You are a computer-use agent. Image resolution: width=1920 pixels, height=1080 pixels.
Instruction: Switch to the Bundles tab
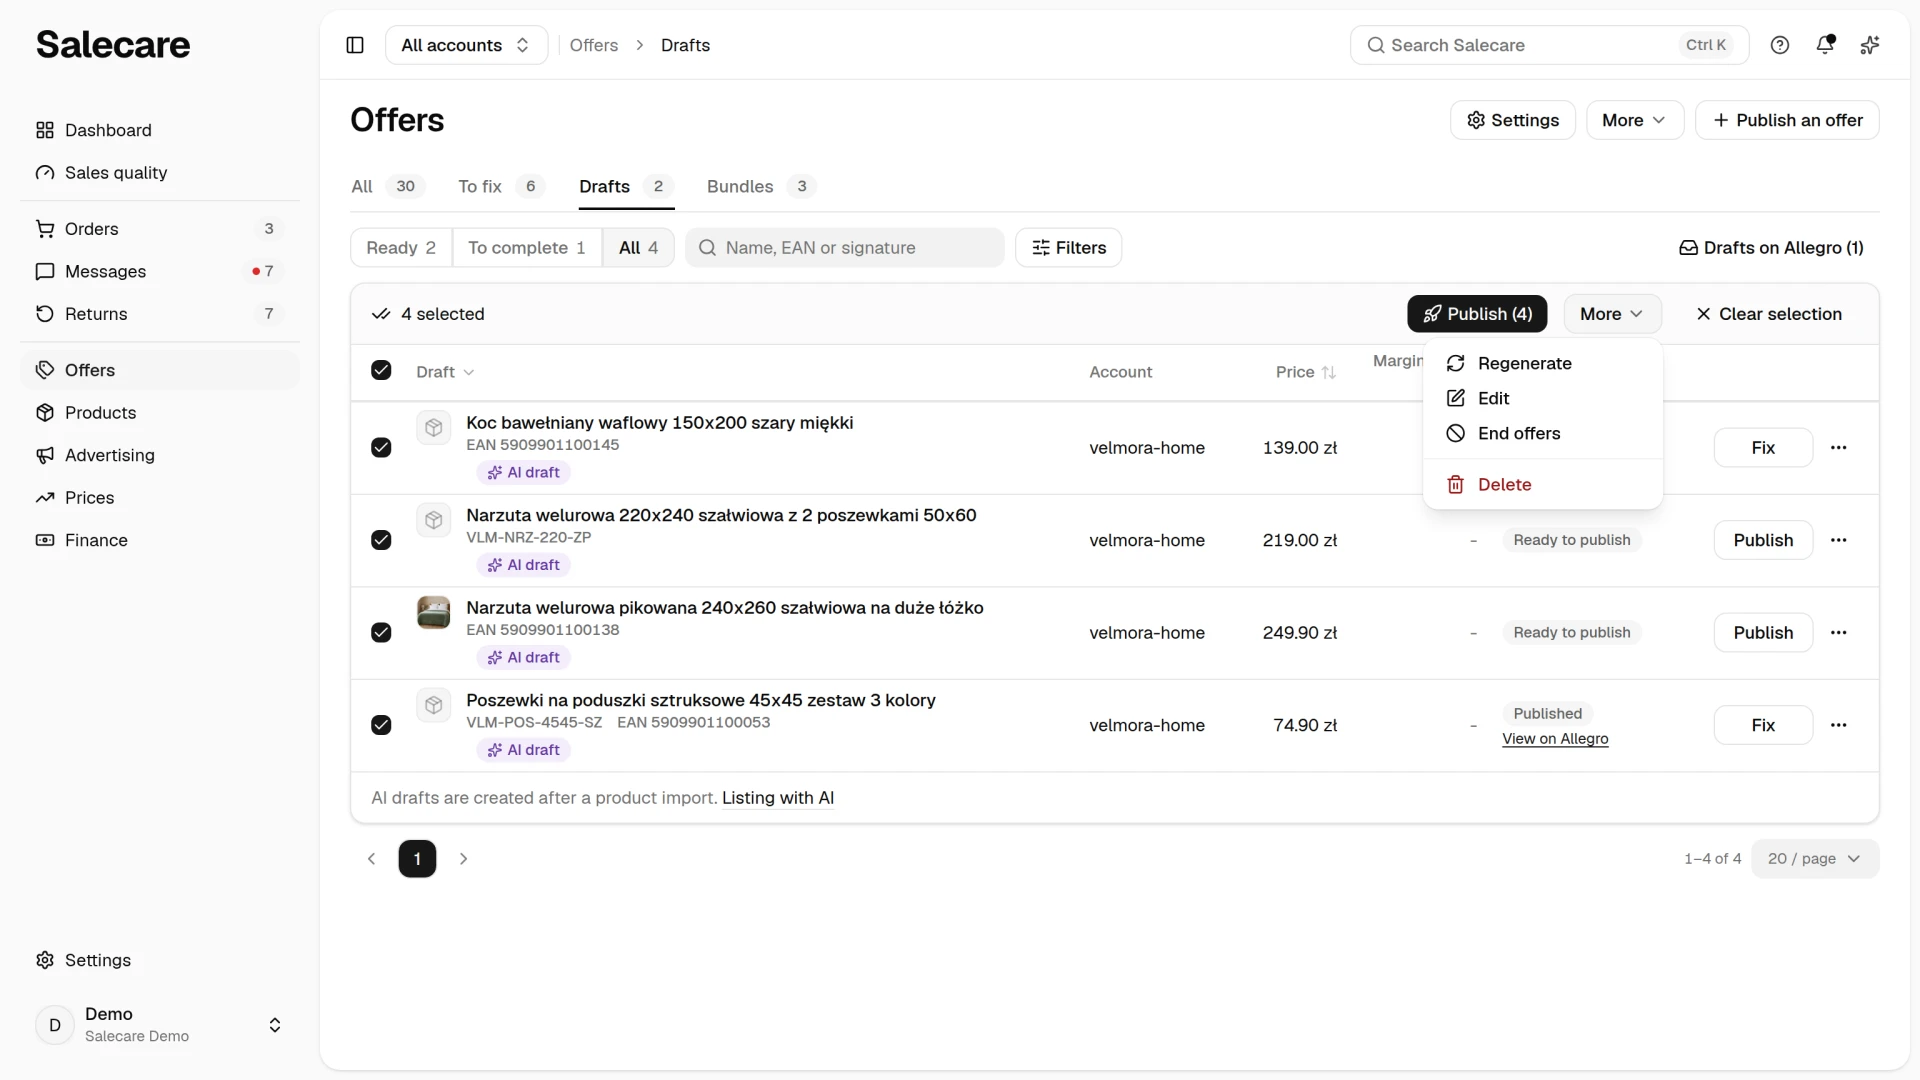coord(760,186)
